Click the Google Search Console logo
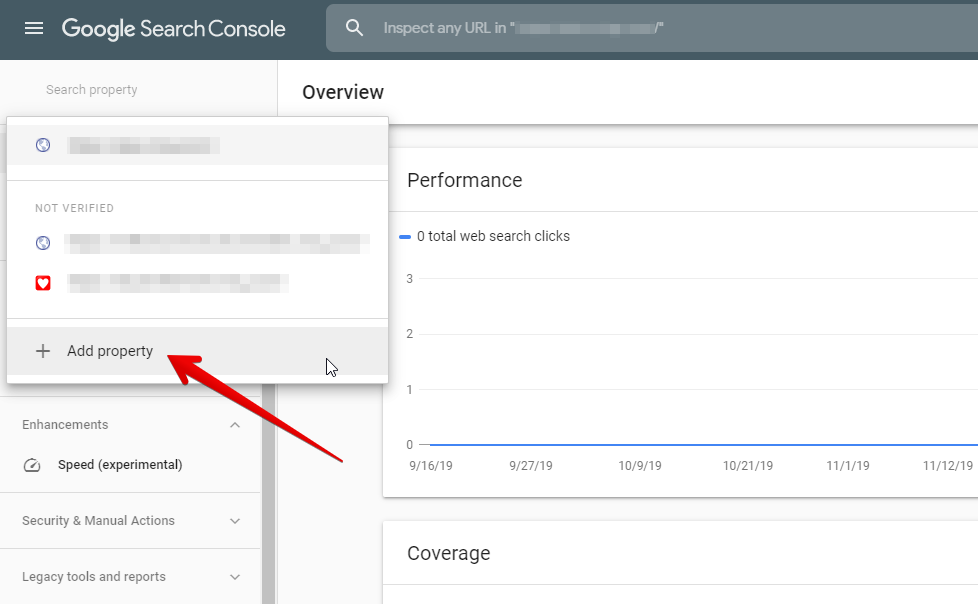 point(173,29)
